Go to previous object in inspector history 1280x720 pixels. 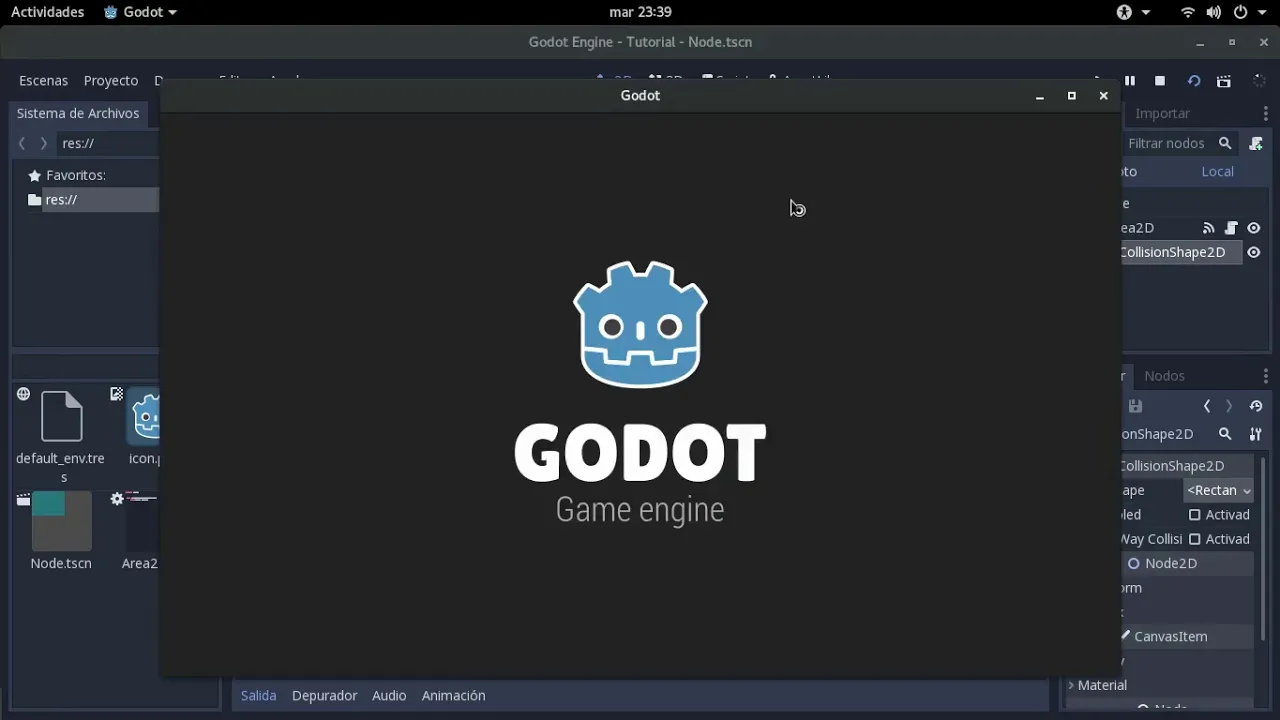click(x=1207, y=406)
